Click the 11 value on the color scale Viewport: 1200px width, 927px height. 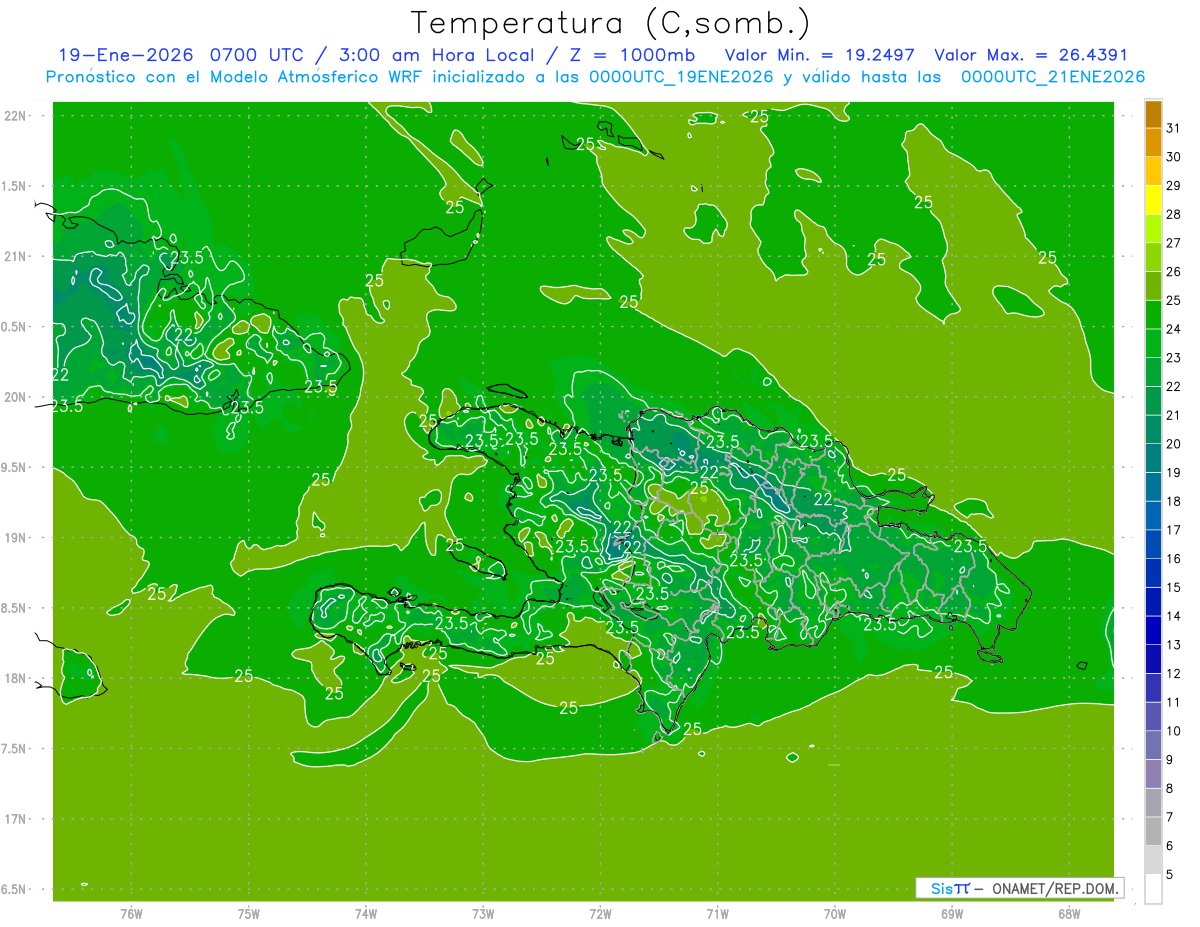pyautogui.click(x=1174, y=702)
